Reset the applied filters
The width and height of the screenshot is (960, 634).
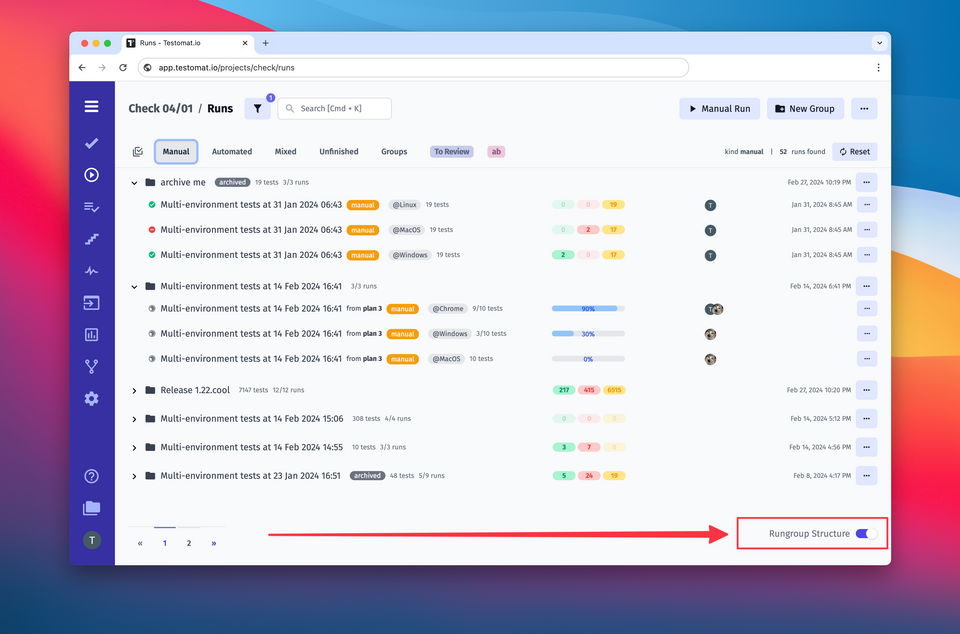pos(854,152)
